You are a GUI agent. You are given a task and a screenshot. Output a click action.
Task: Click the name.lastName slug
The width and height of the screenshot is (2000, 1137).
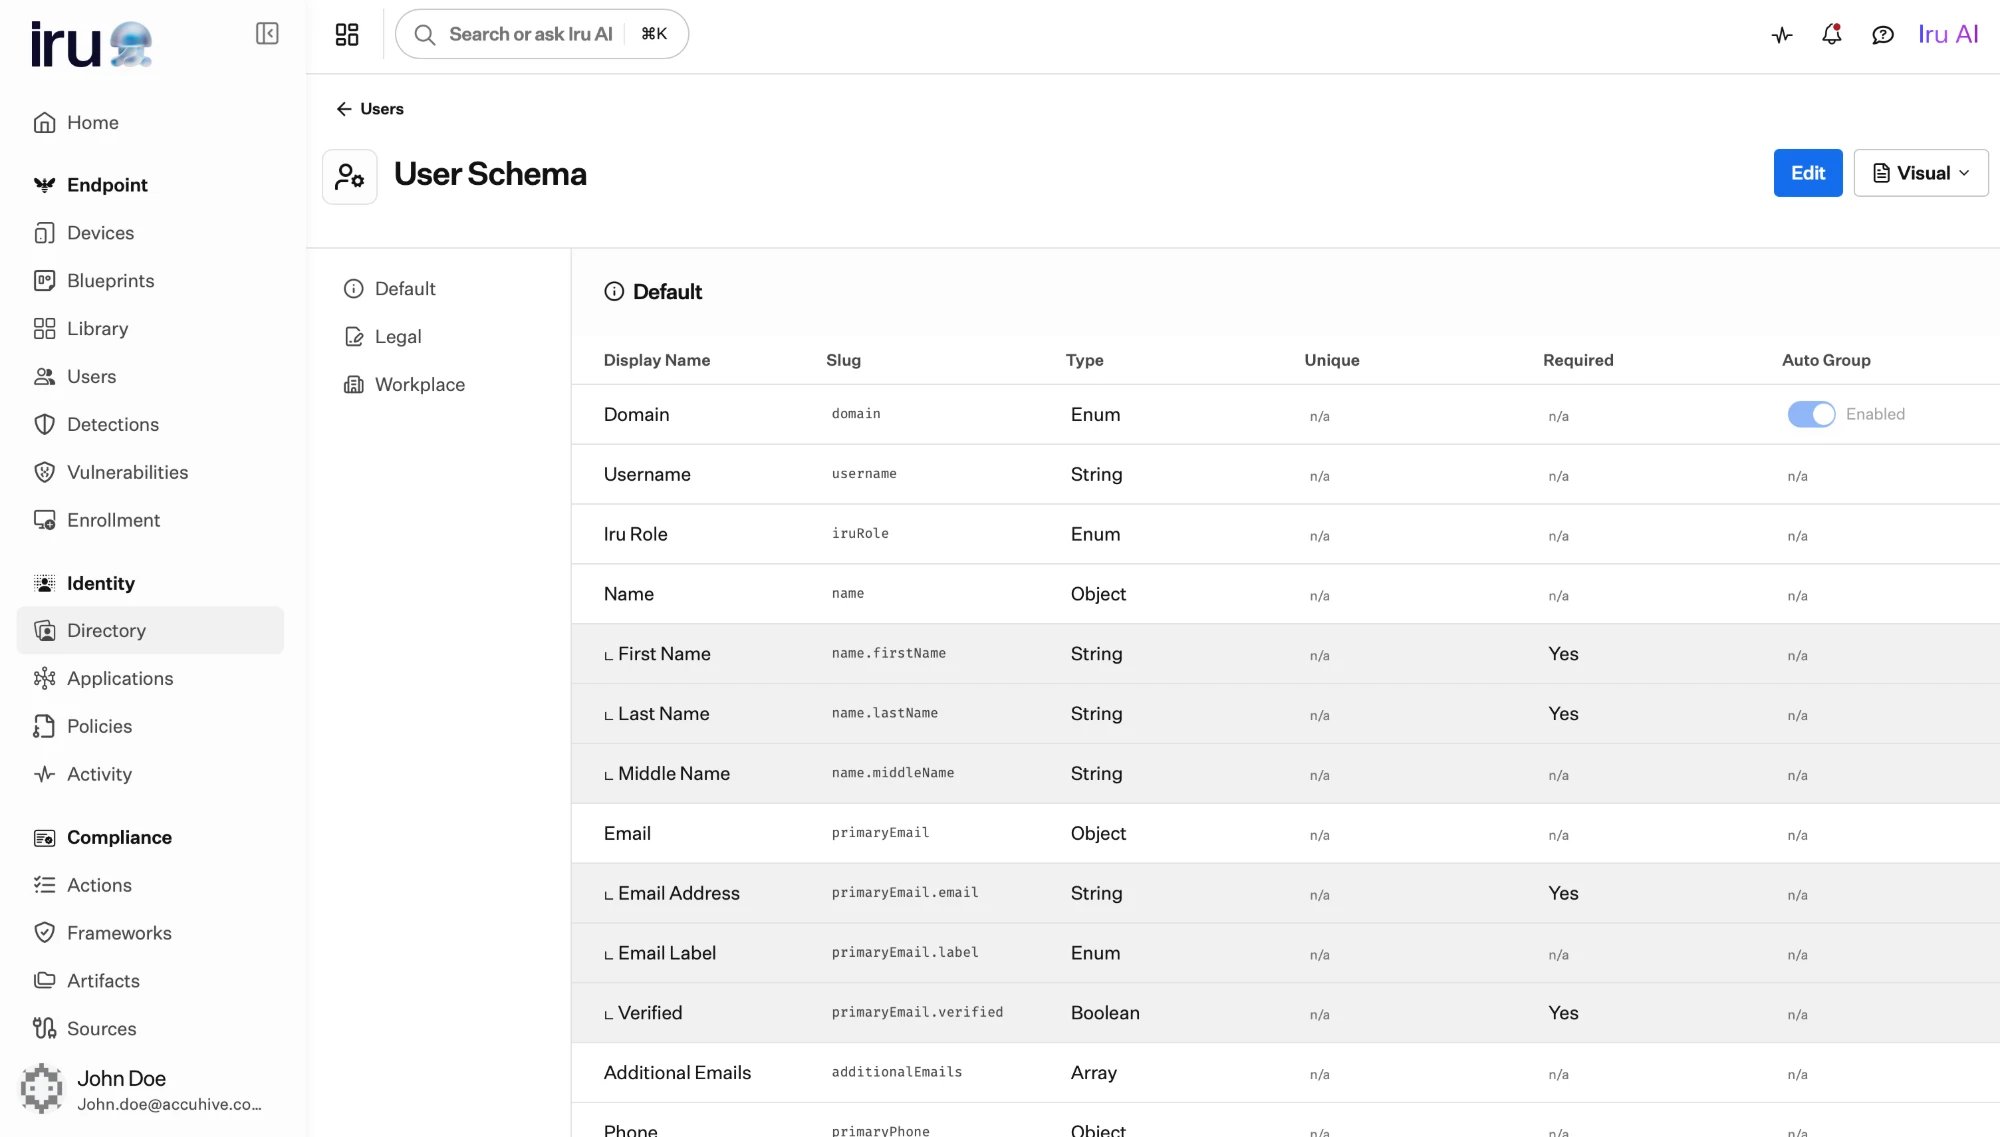point(884,713)
